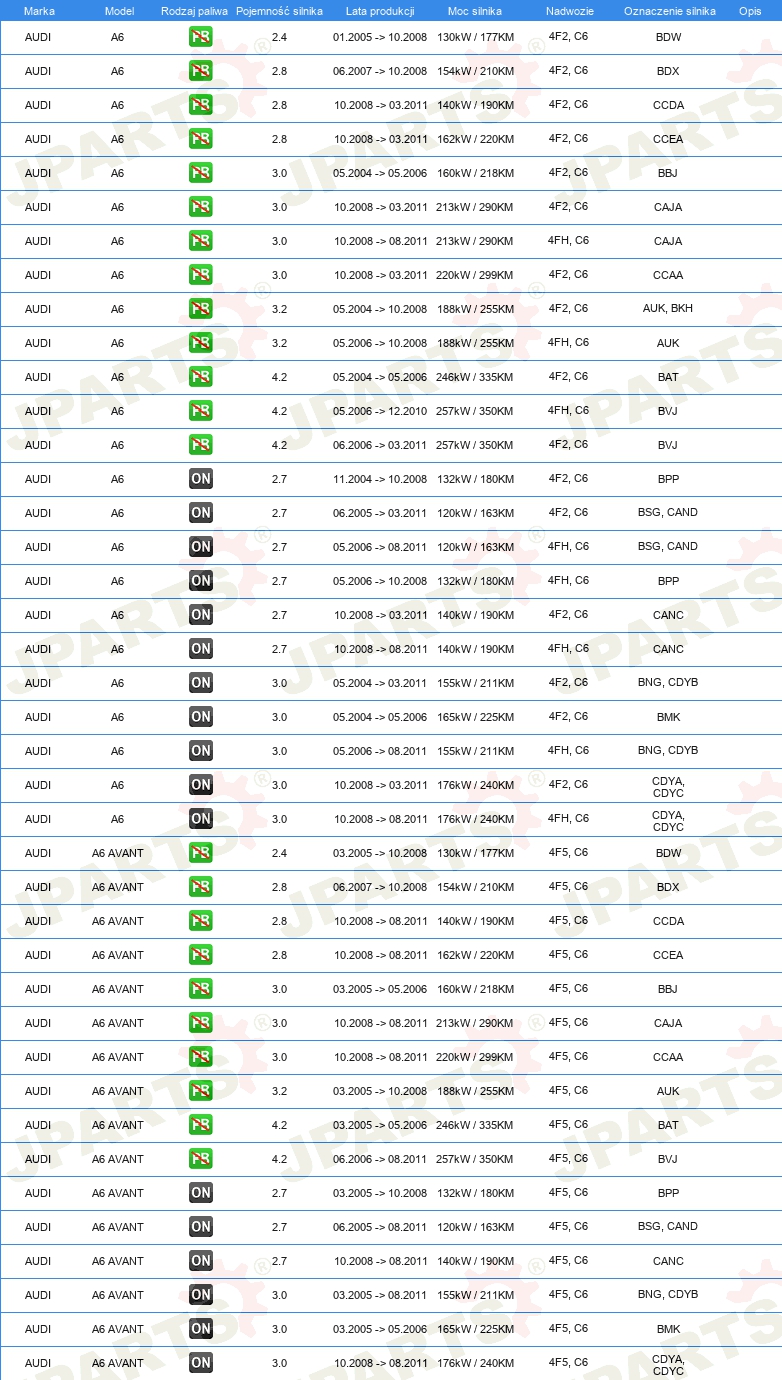Click the PB fuel icon in the 4F2 BDW row
This screenshot has height=1380, width=782.
pyautogui.click(x=201, y=38)
